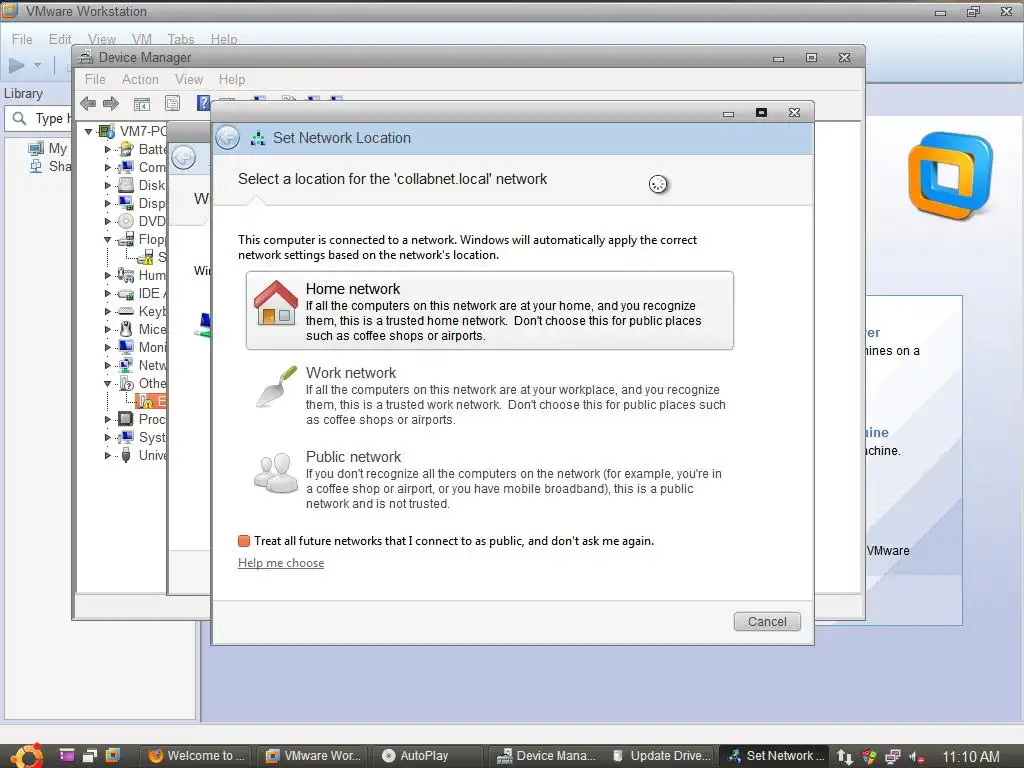Open the Ubuntu logo menu on taskbar

tap(27, 756)
